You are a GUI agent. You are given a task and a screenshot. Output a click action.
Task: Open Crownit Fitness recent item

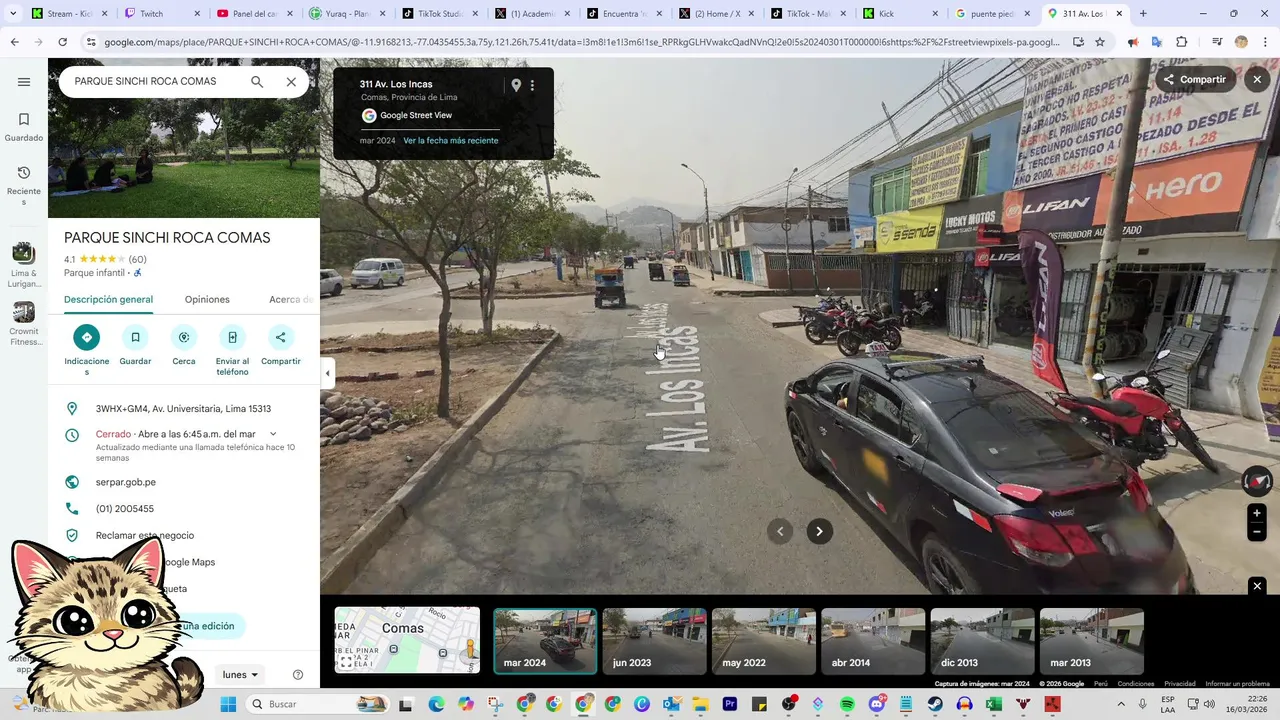[x=24, y=324]
